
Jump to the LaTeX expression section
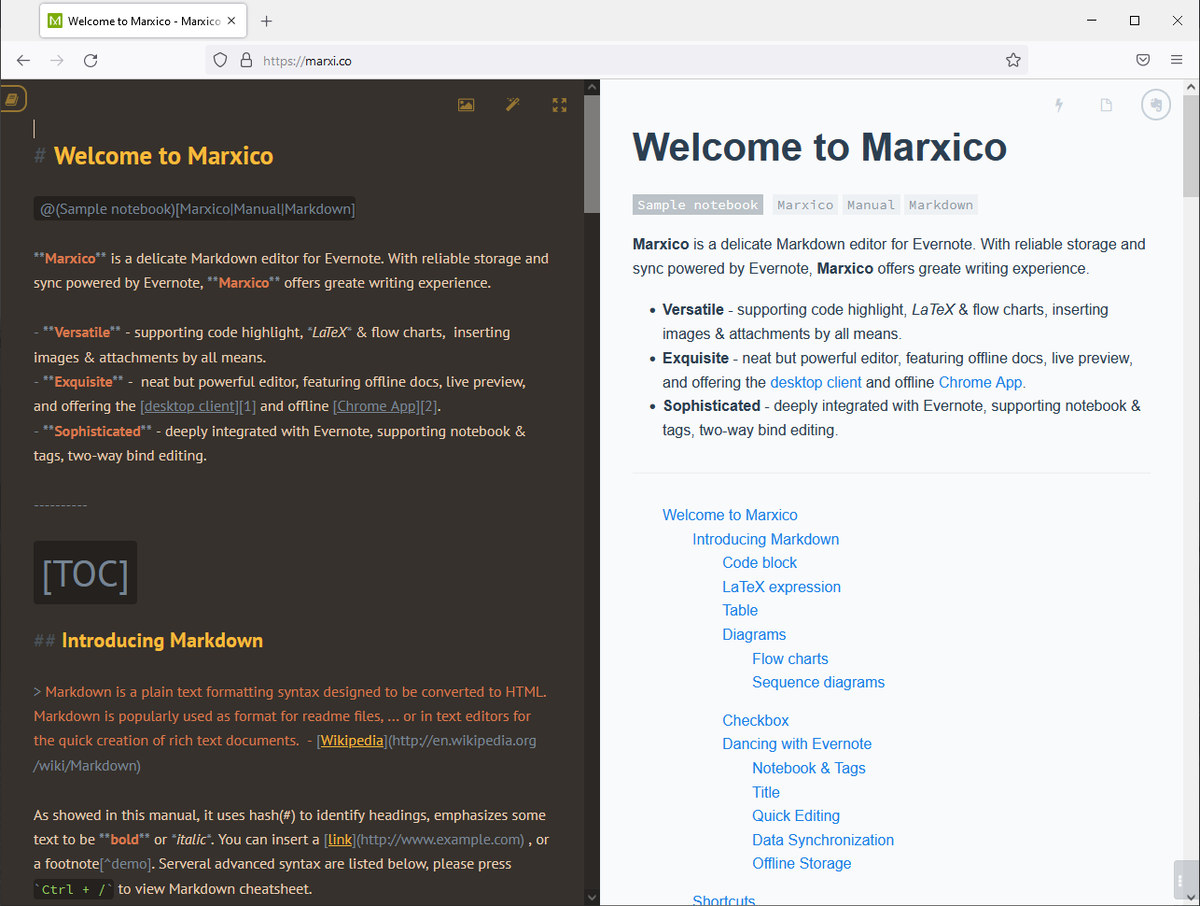(781, 587)
